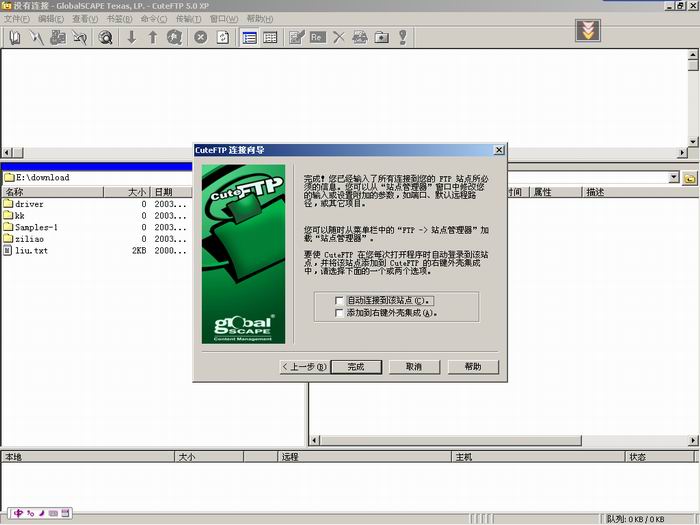This screenshot has height=525, width=700.
Task: Open the 书签(B) menu
Action: 119,19
